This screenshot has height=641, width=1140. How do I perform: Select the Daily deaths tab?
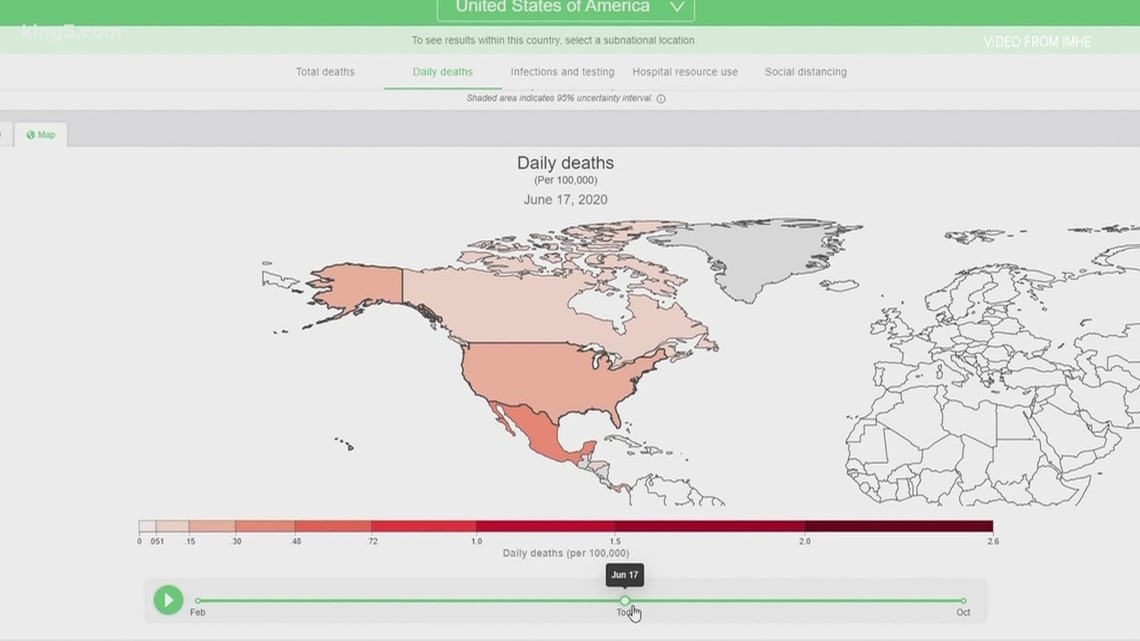pos(442,72)
